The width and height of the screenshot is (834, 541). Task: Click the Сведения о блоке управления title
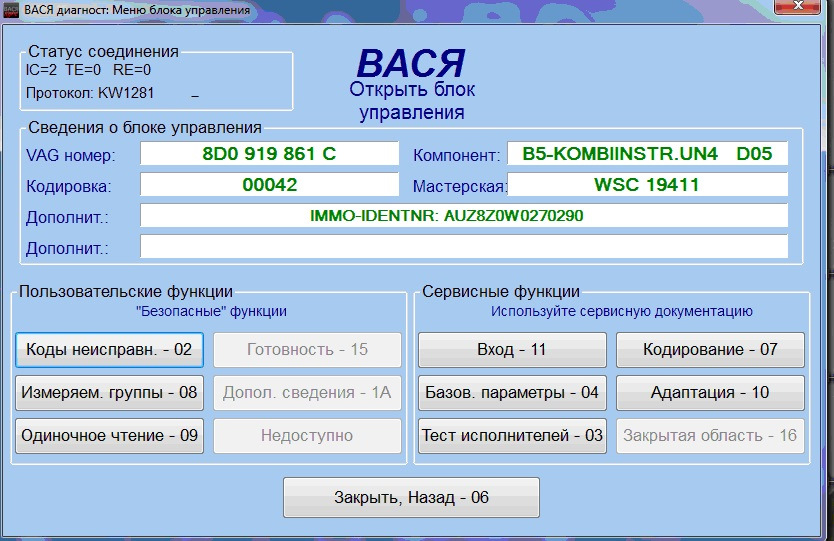coord(145,128)
